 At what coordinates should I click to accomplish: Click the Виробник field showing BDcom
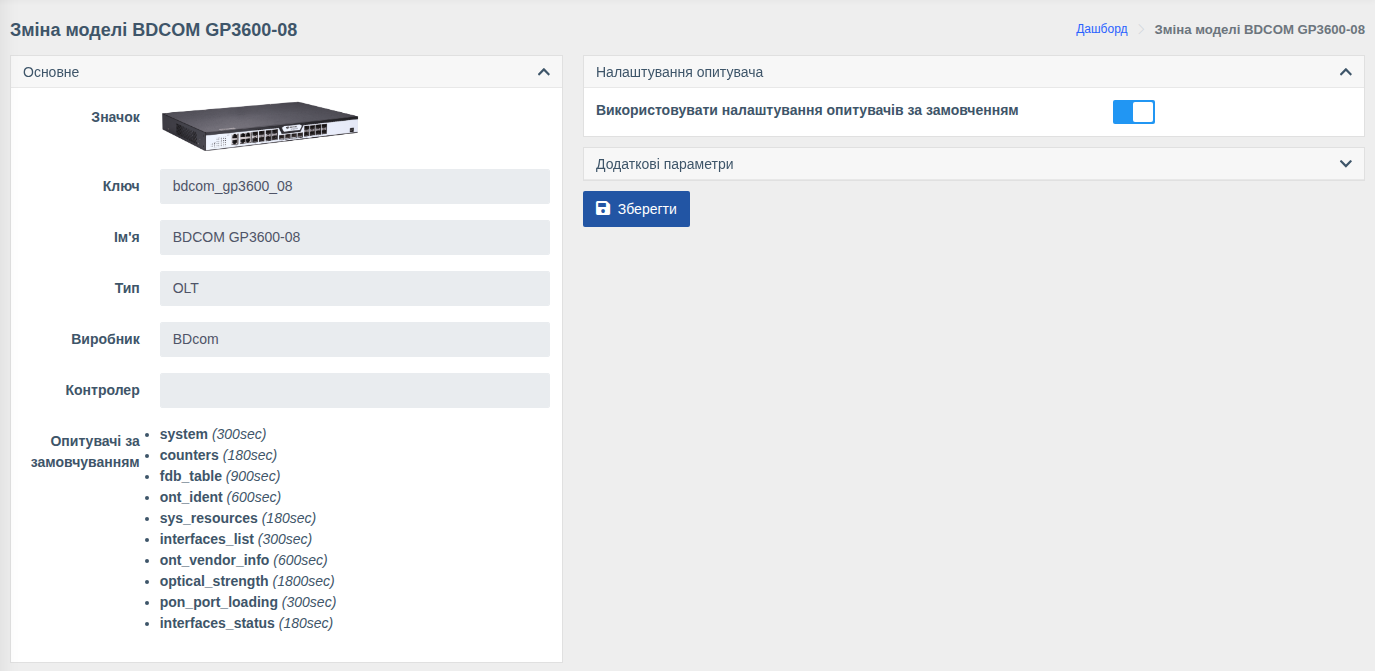pos(355,339)
